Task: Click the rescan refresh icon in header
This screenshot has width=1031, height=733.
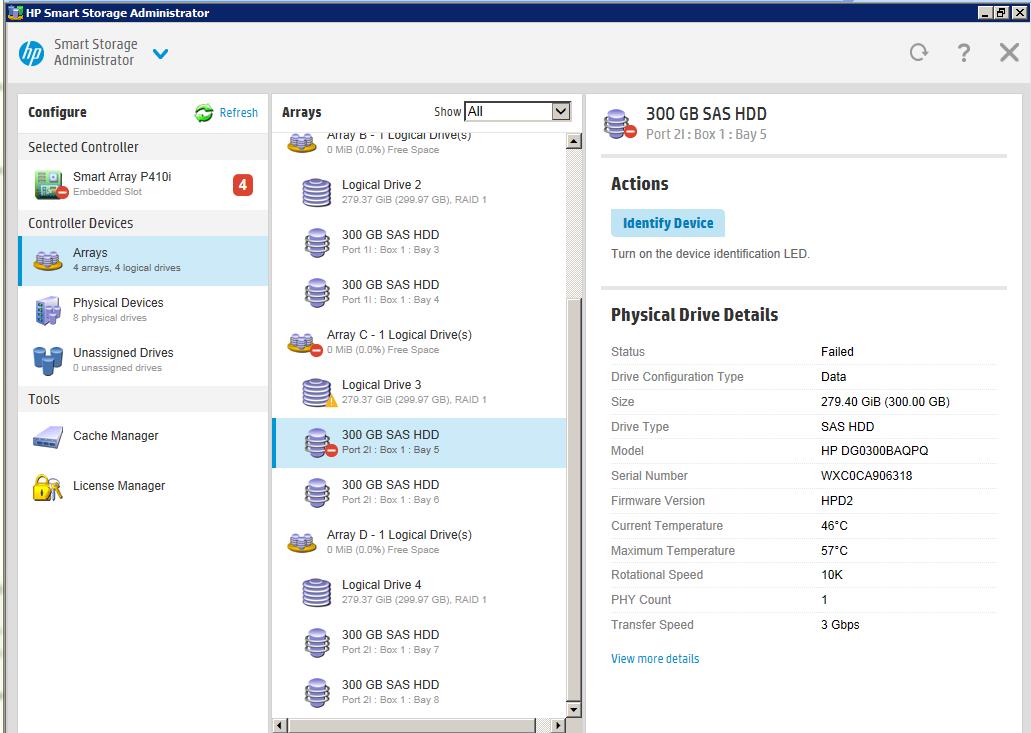Action: coord(919,52)
